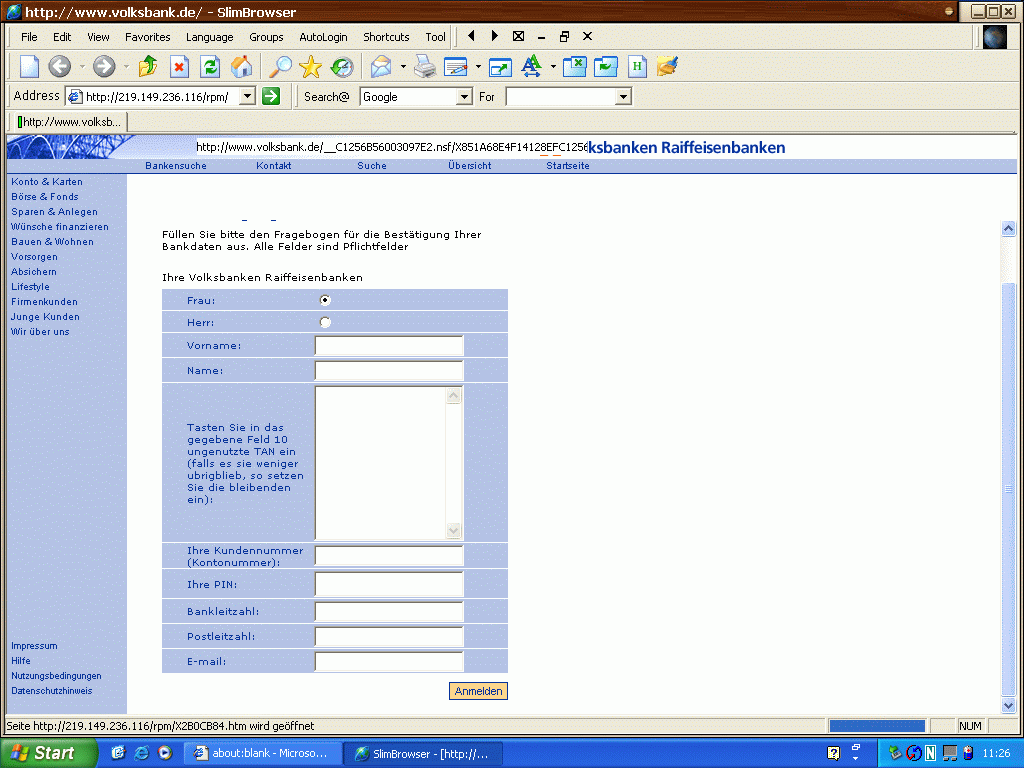Image resolution: width=1024 pixels, height=768 pixels.
Task: Open the Back button history dropdown arrow
Action: click(x=82, y=66)
